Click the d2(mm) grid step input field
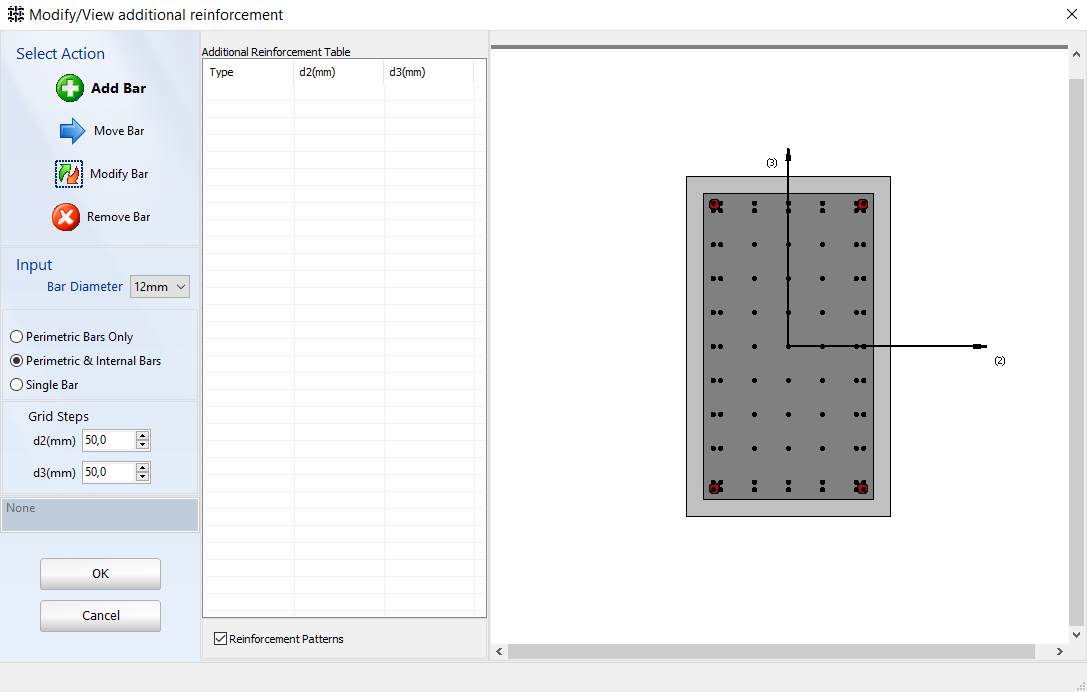This screenshot has width=1087, height=692. (108, 440)
